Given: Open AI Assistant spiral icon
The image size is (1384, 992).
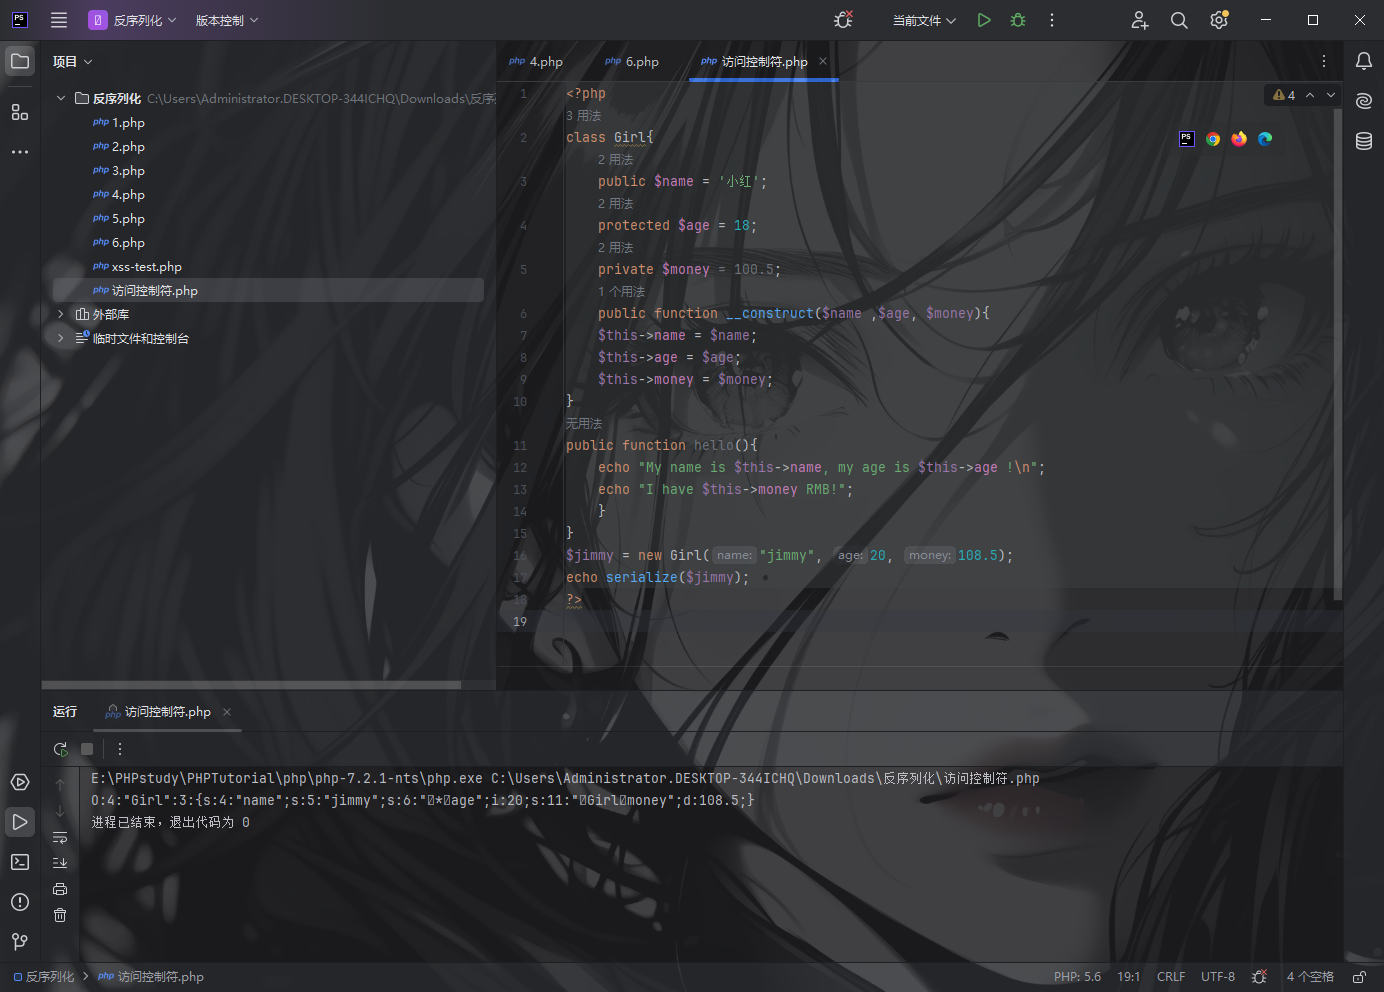Looking at the screenshot, I should click(1364, 101).
